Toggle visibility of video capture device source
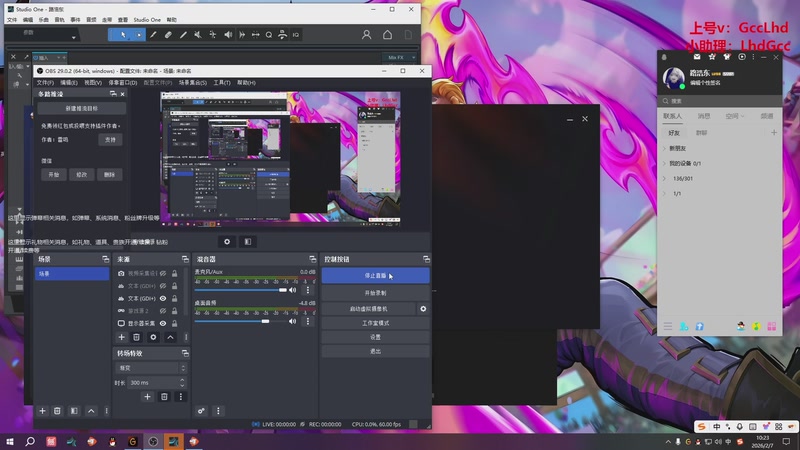The height and width of the screenshot is (450, 800). pos(163,273)
